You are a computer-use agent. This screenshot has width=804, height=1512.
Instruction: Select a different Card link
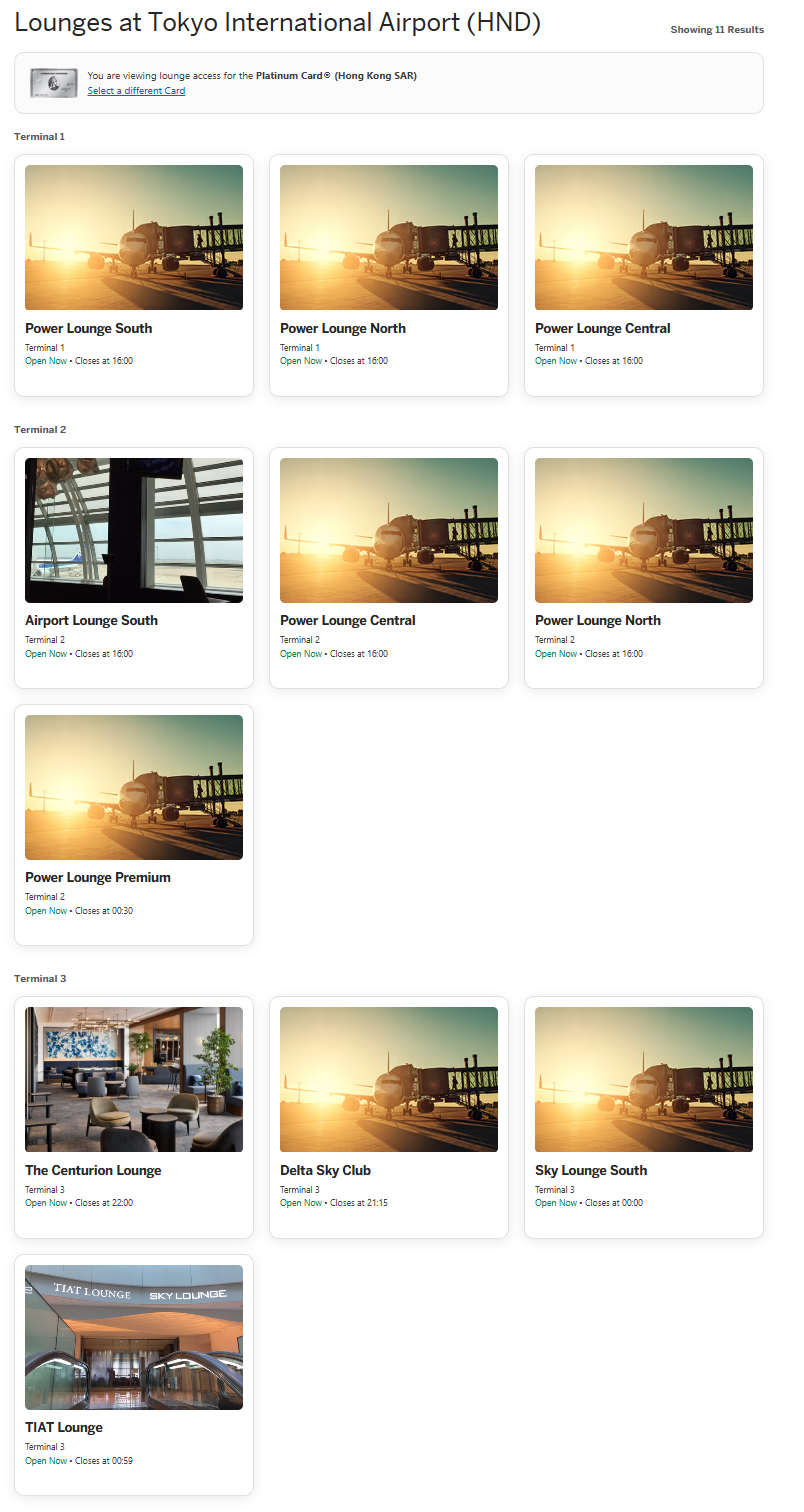[x=136, y=91]
